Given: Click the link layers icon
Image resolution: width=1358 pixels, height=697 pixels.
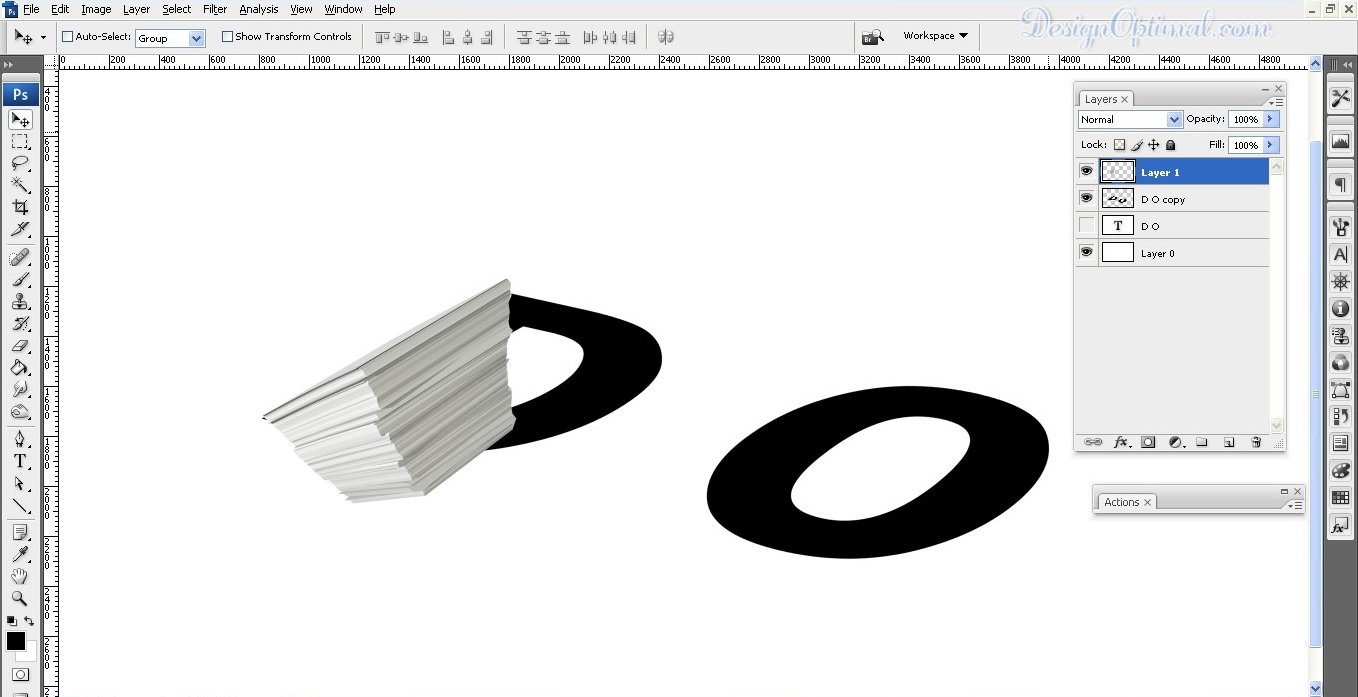Looking at the screenshot, I should click(1093, 442).
